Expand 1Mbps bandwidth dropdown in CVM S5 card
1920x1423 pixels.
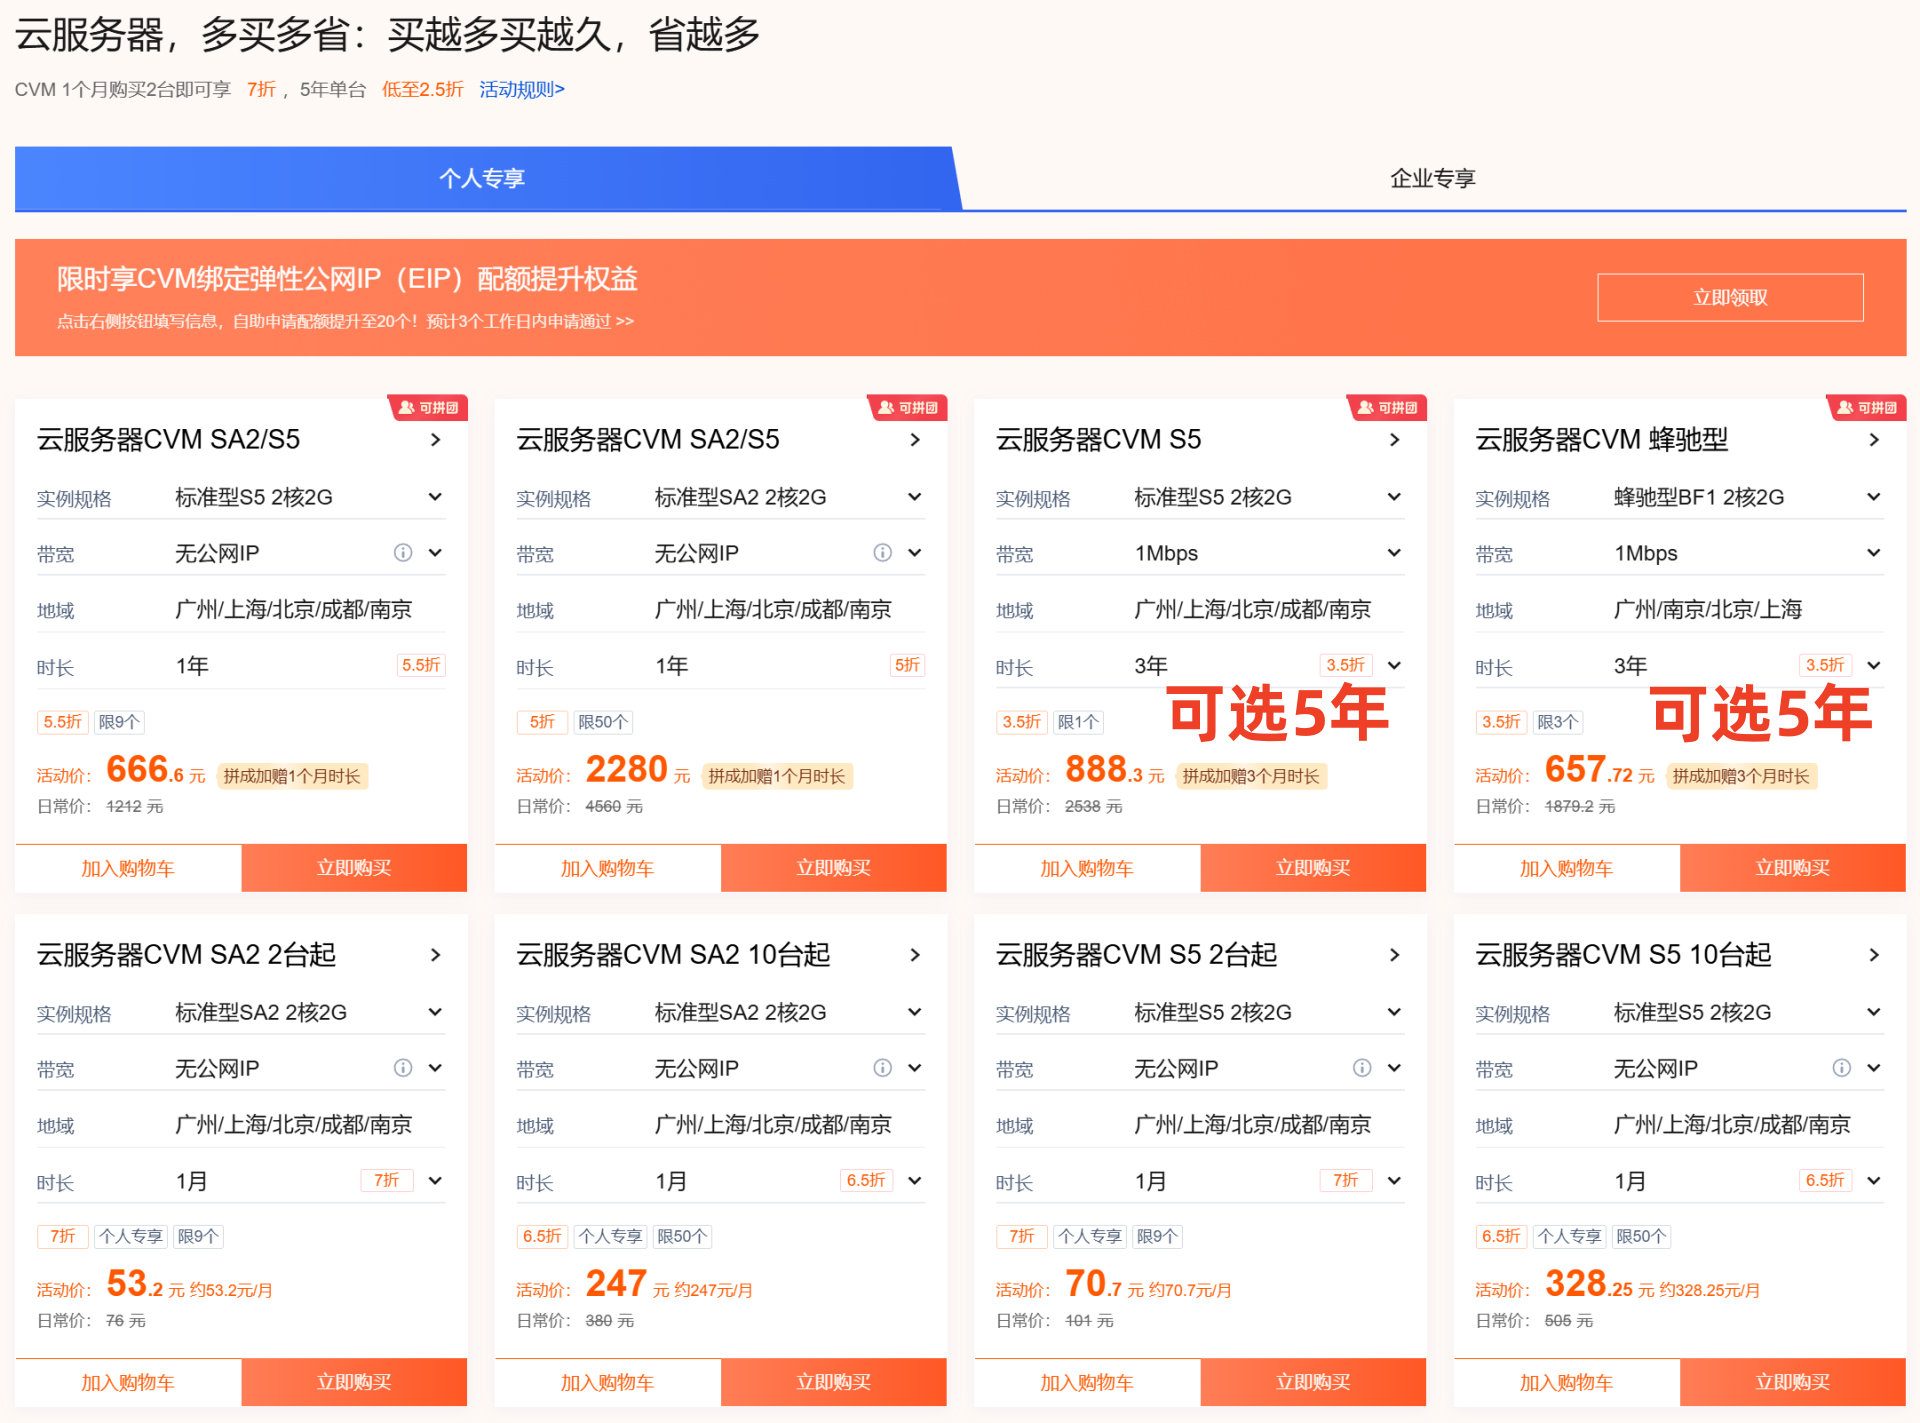[x=1394, y=553]
